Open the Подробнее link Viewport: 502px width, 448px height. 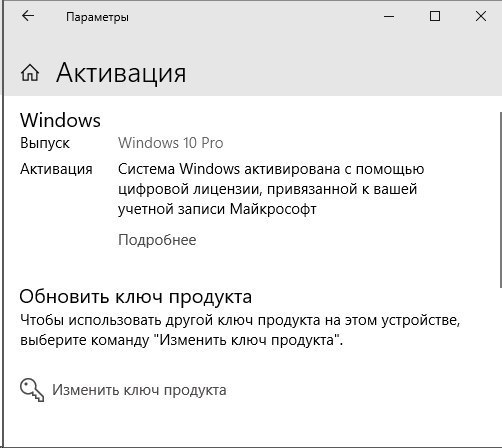coord(157,240)
